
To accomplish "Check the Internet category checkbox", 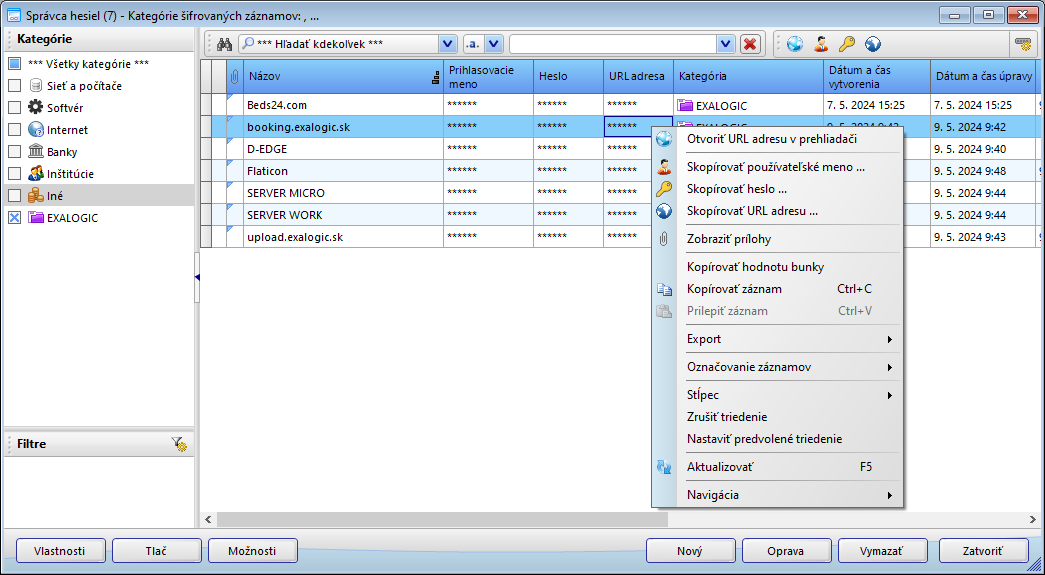I will 15,129.
